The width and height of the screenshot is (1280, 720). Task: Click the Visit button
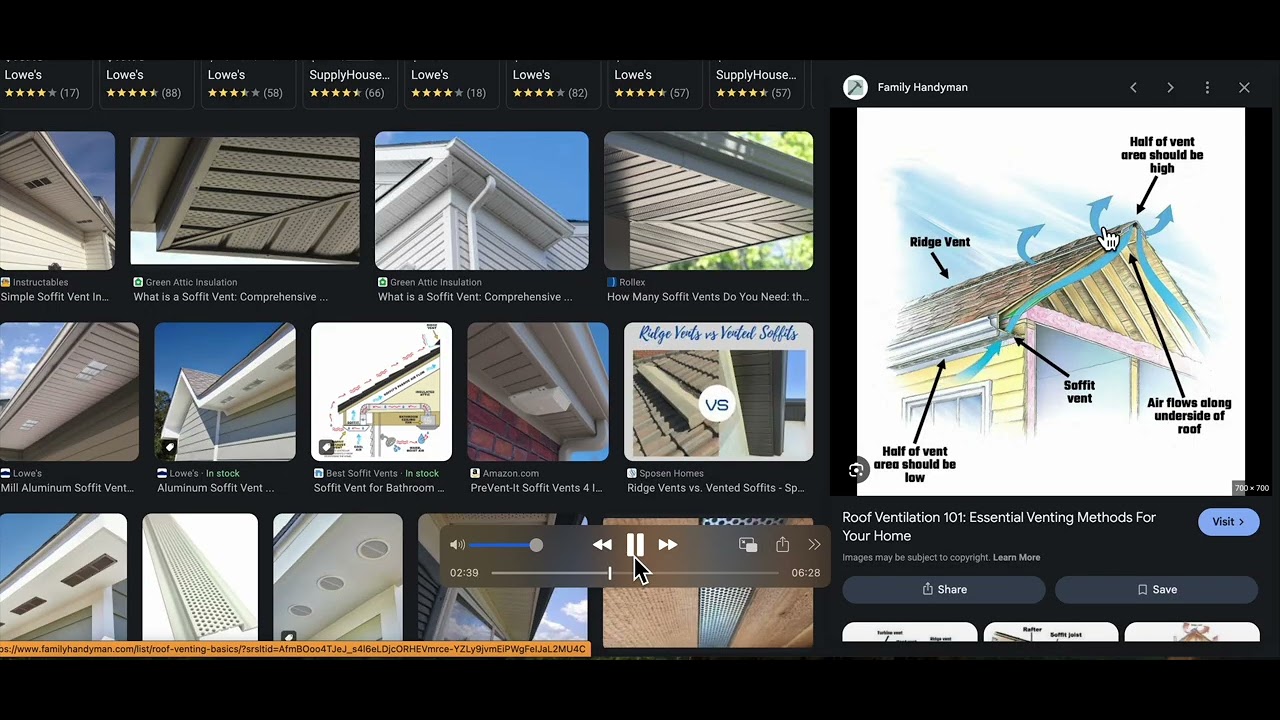click(1228, 521)
